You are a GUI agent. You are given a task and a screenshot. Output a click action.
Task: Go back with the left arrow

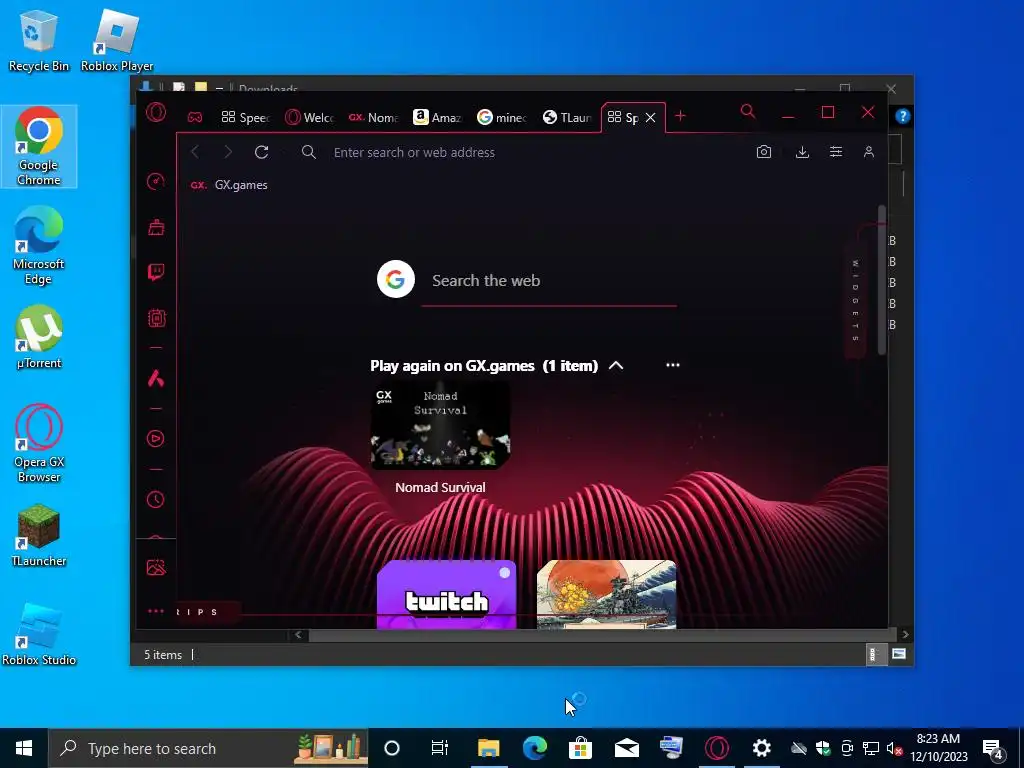195,152
